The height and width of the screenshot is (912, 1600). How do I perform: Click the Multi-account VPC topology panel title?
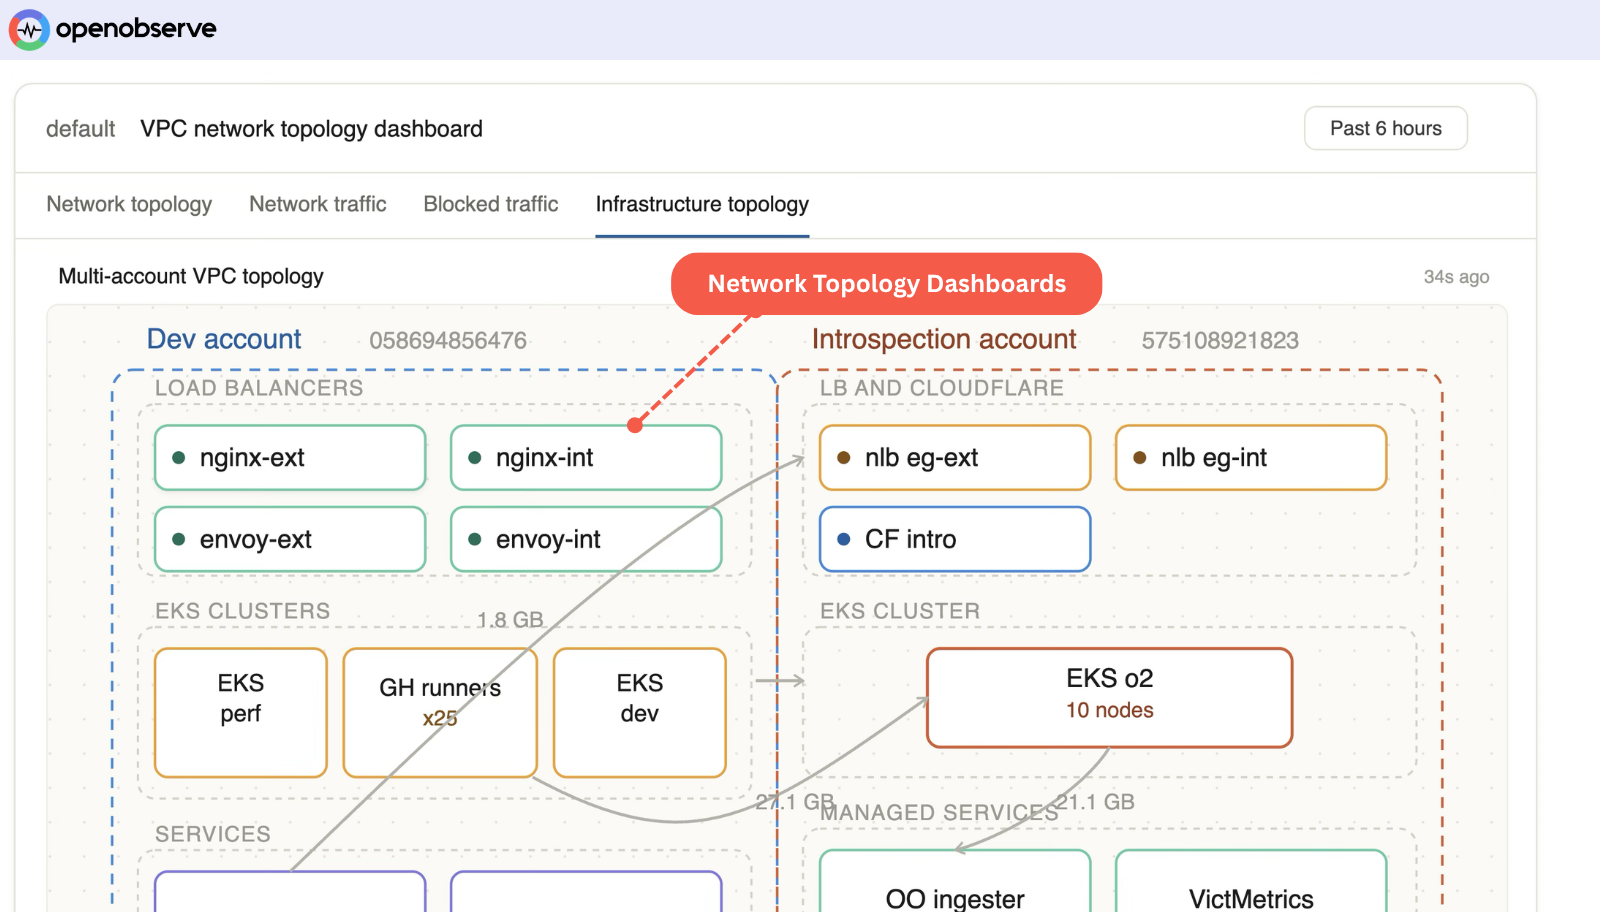[x=191, y=276]
